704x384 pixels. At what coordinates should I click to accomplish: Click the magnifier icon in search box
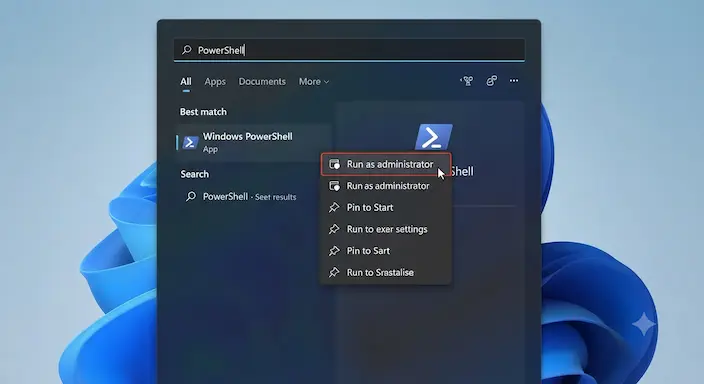click(187, 50)
